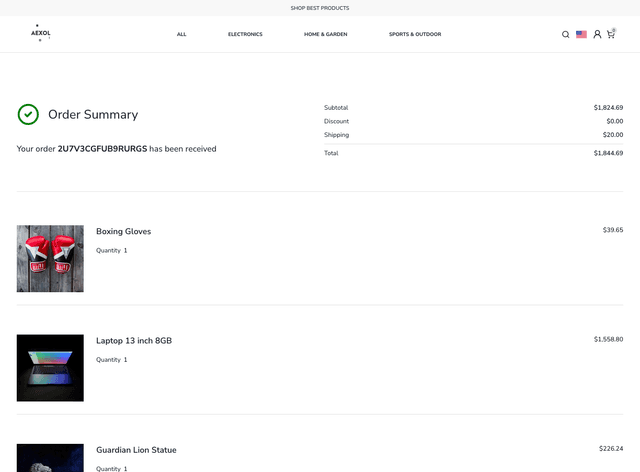
Task: Click the Lion Statue price $226.24
Action: point(611,449)
